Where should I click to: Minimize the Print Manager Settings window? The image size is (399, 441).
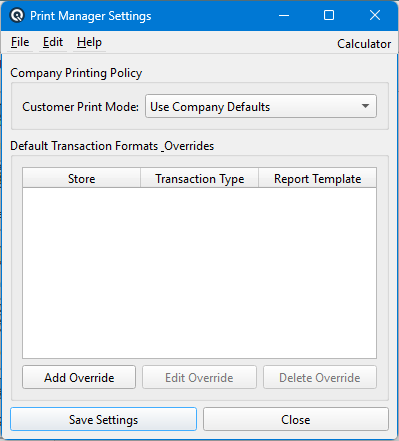coord(284,15)
